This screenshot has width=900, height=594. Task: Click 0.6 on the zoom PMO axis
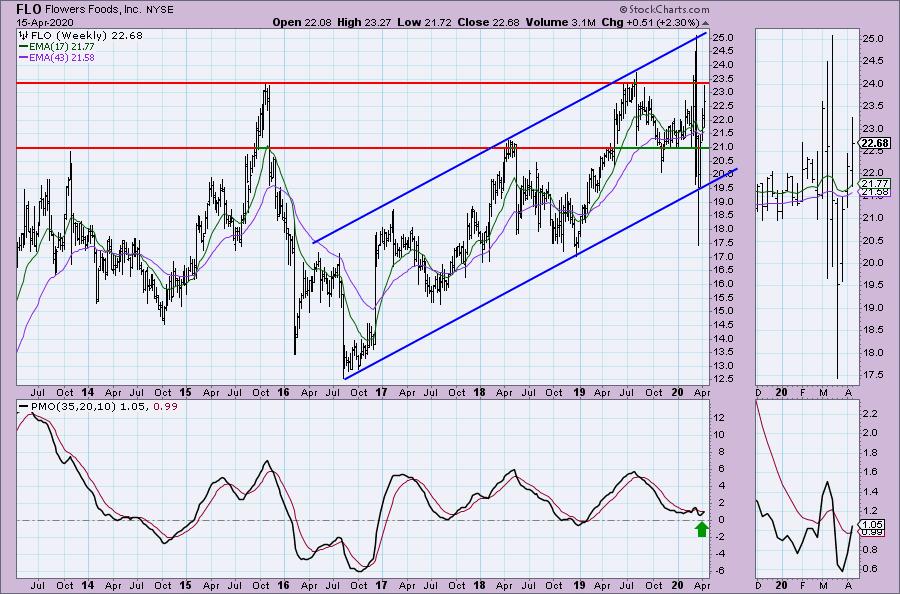coord(870,569)
